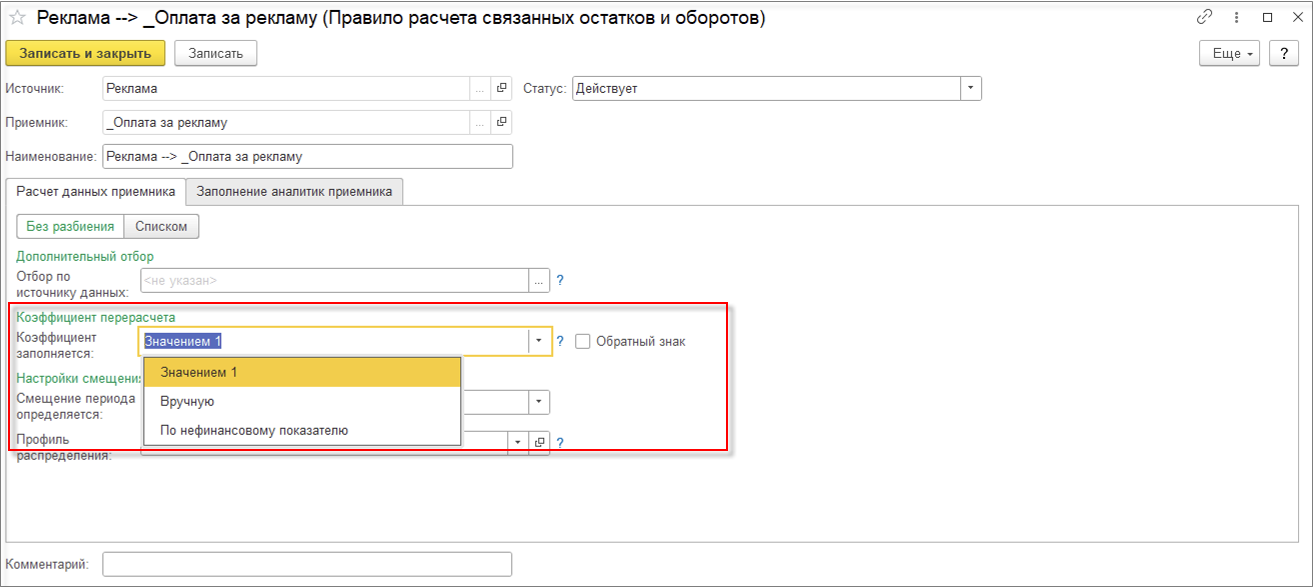The image size is (1313, 587).
Task: Click the copy link icon in title bar
Action: pos(1204,18)
